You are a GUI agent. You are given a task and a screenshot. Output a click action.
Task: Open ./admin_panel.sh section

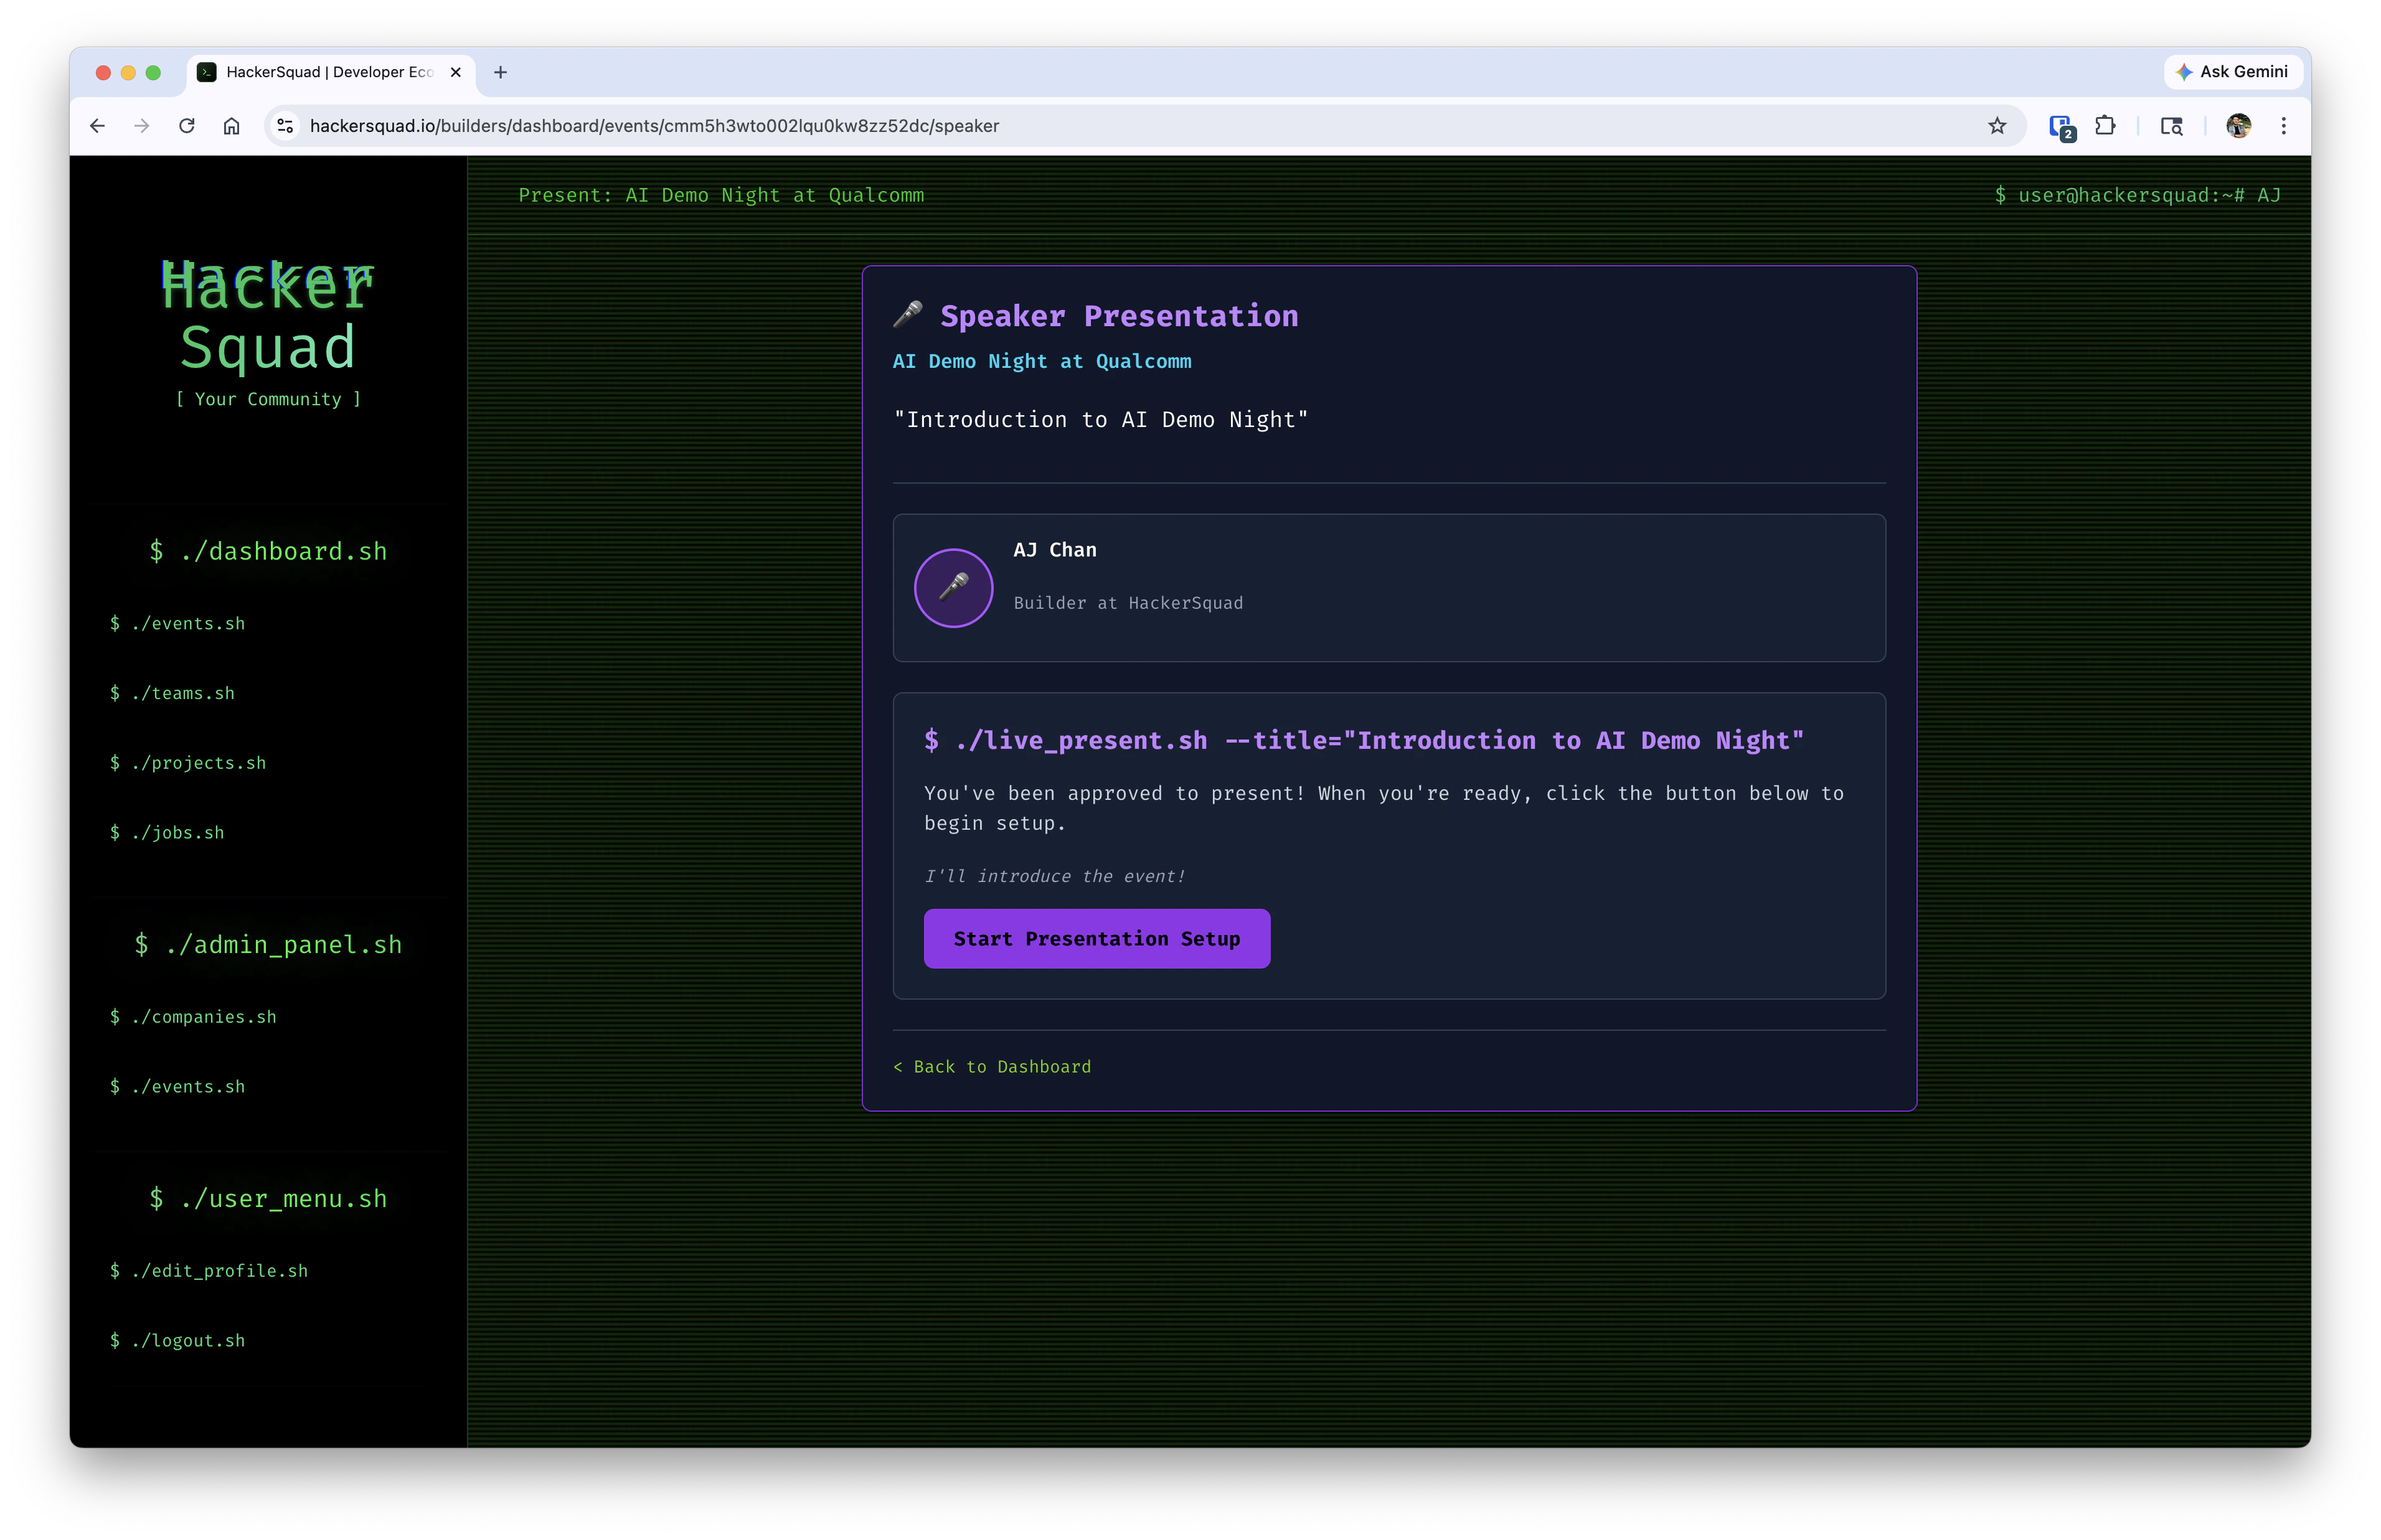[x=268, y=944]
